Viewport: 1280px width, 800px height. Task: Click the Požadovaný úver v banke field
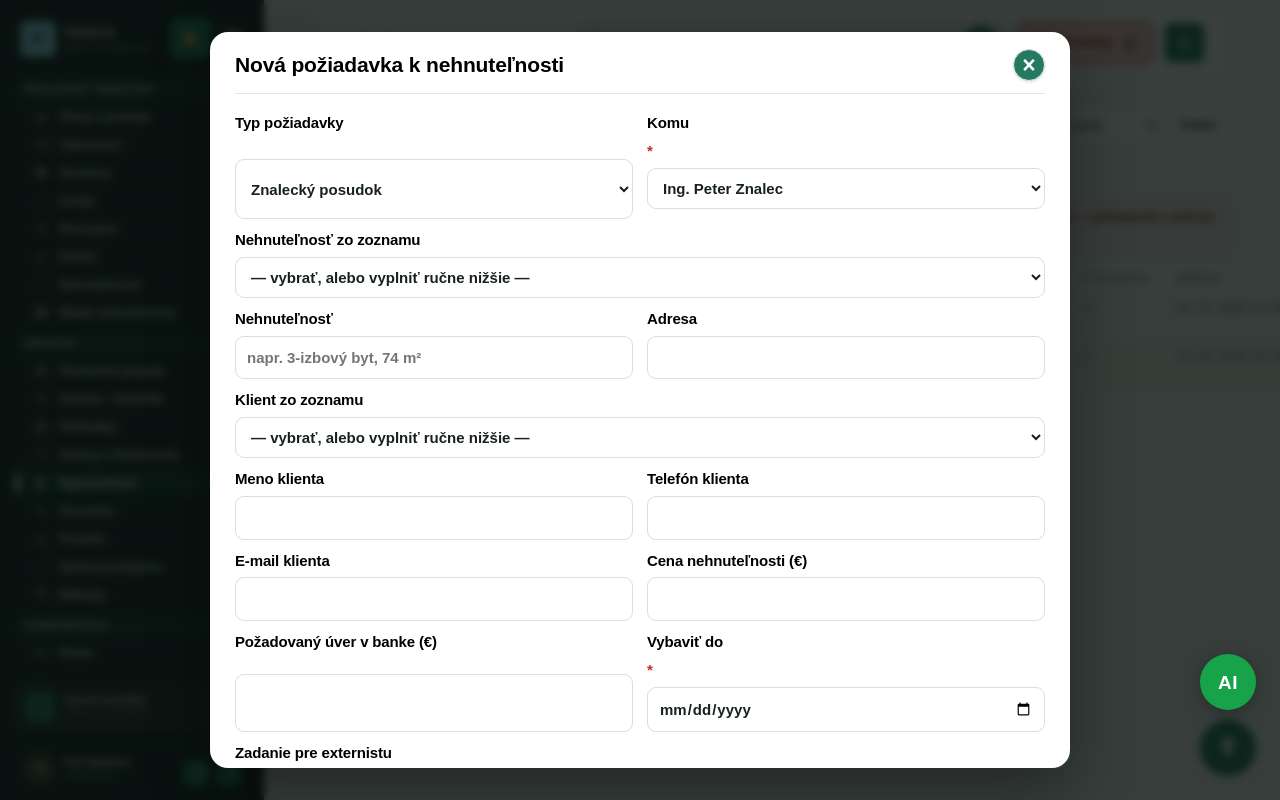tap(434, 703)
